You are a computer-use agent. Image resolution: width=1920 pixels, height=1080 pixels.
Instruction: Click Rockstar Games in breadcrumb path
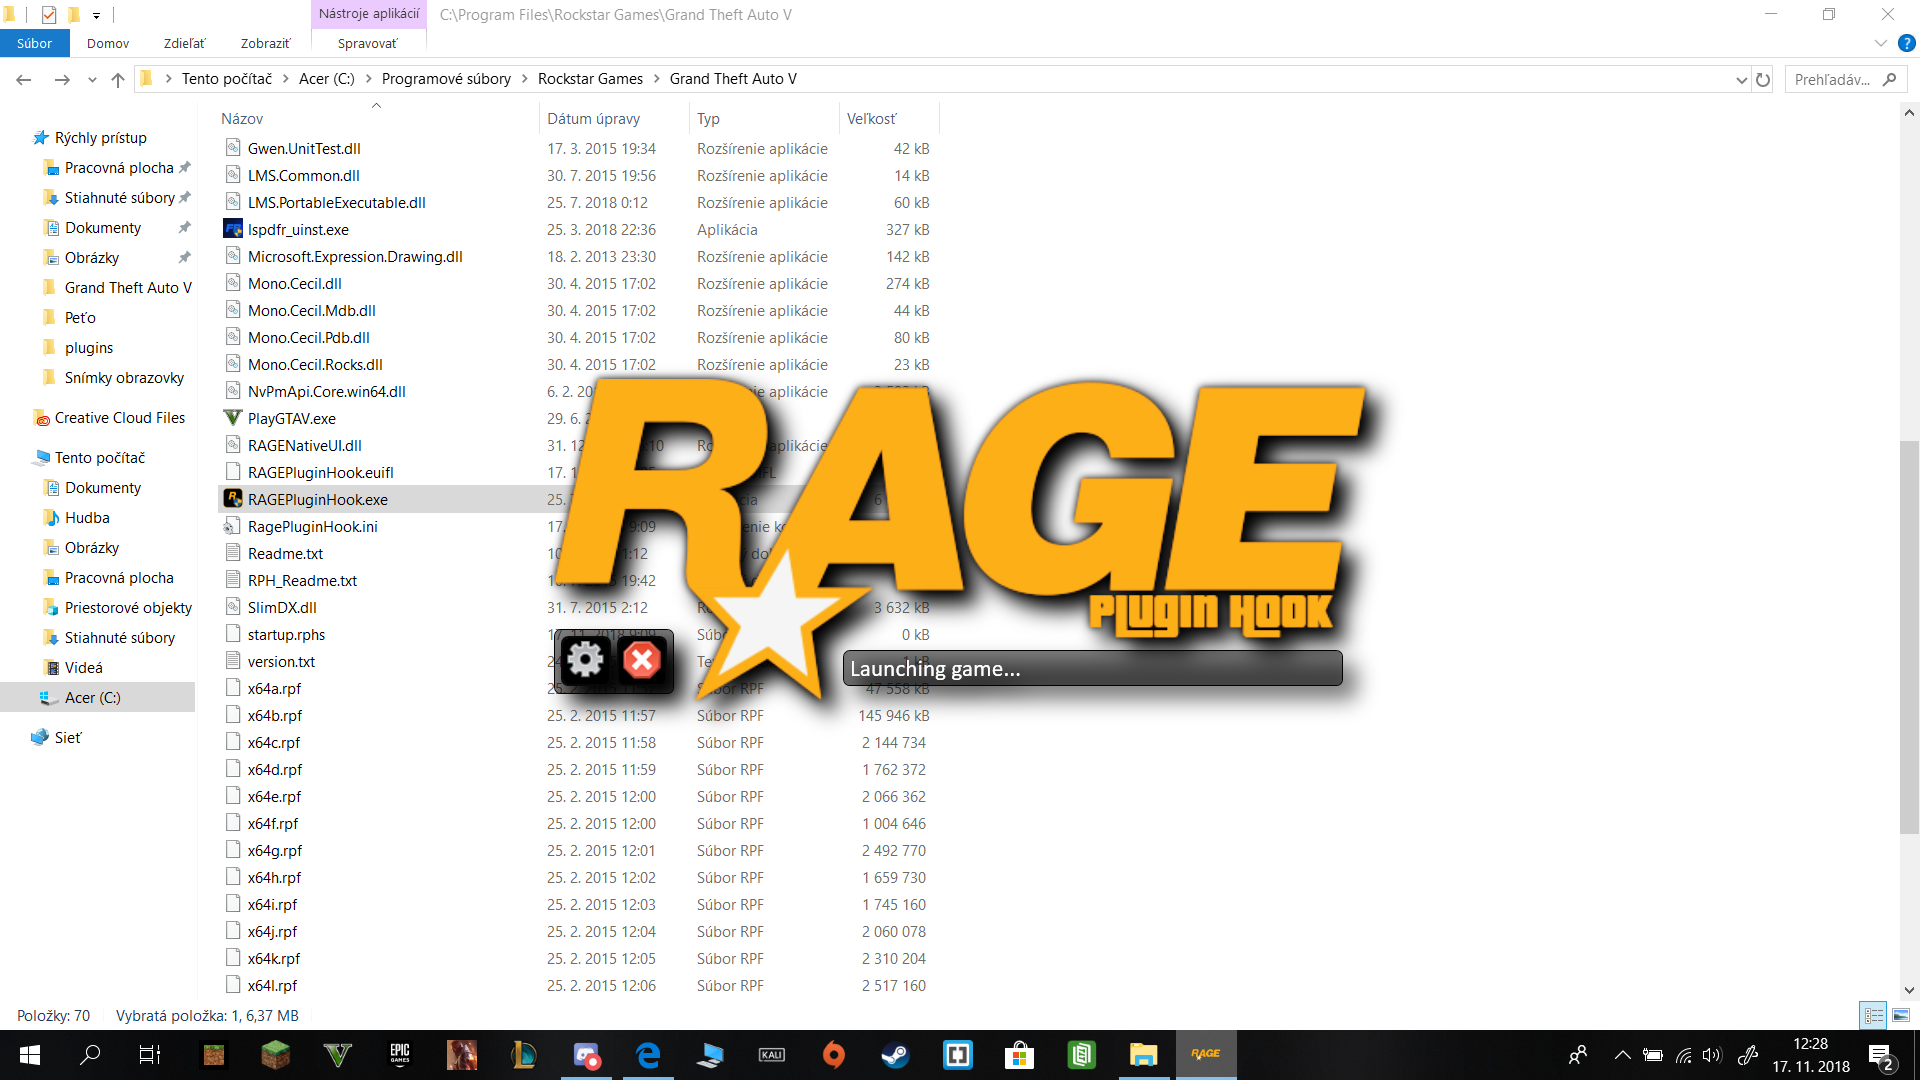point(590,79)
